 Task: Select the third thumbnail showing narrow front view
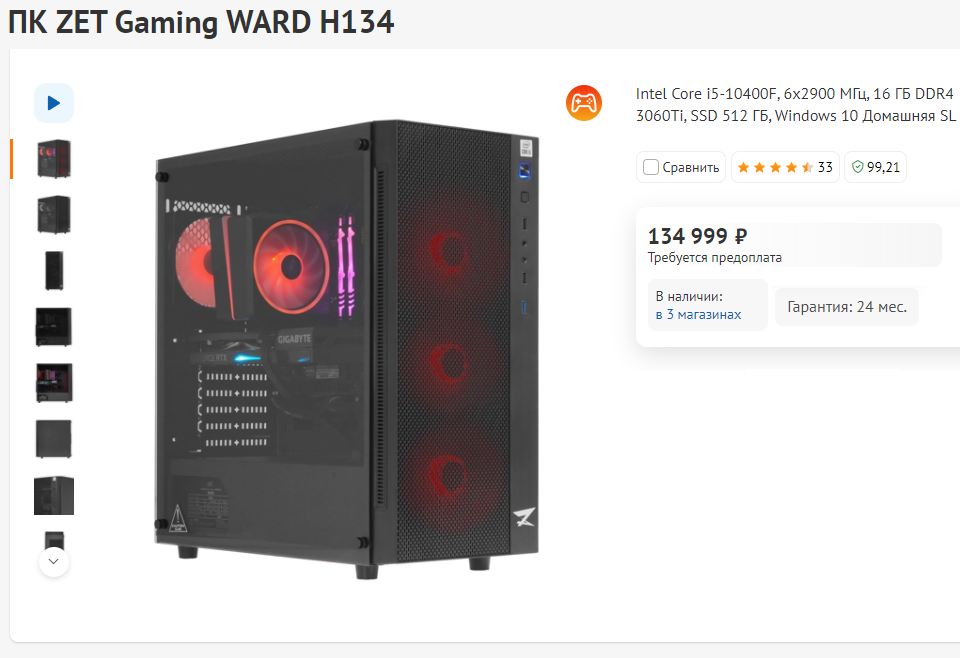point(54,271)
